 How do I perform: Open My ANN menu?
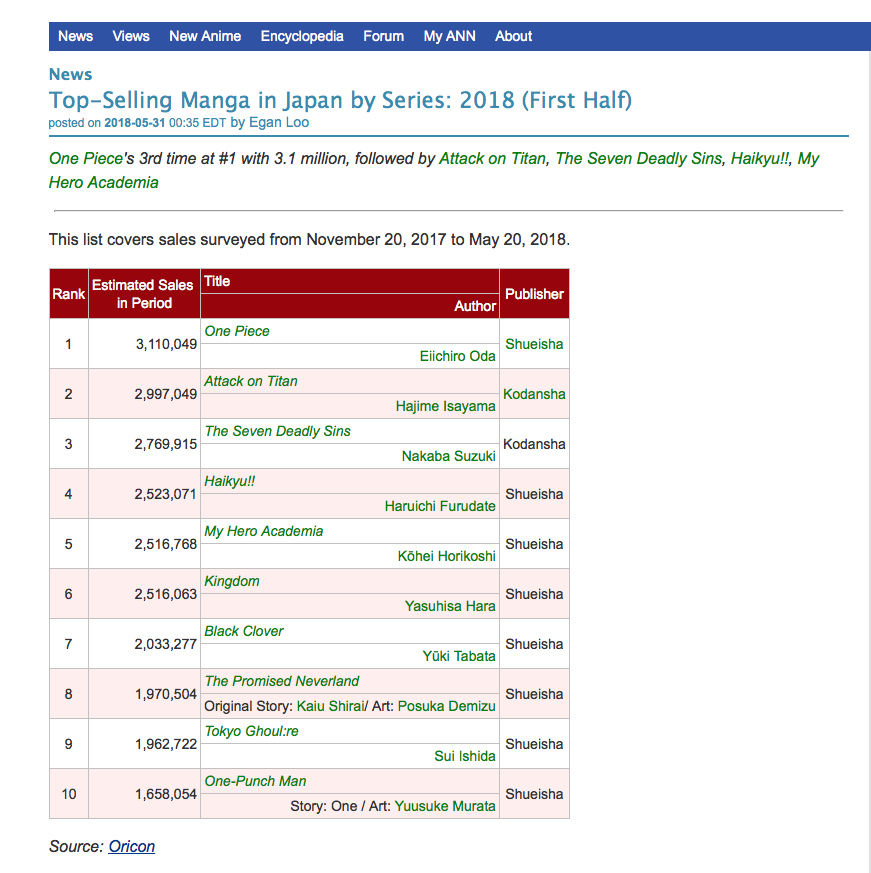(x=449, y=36)
